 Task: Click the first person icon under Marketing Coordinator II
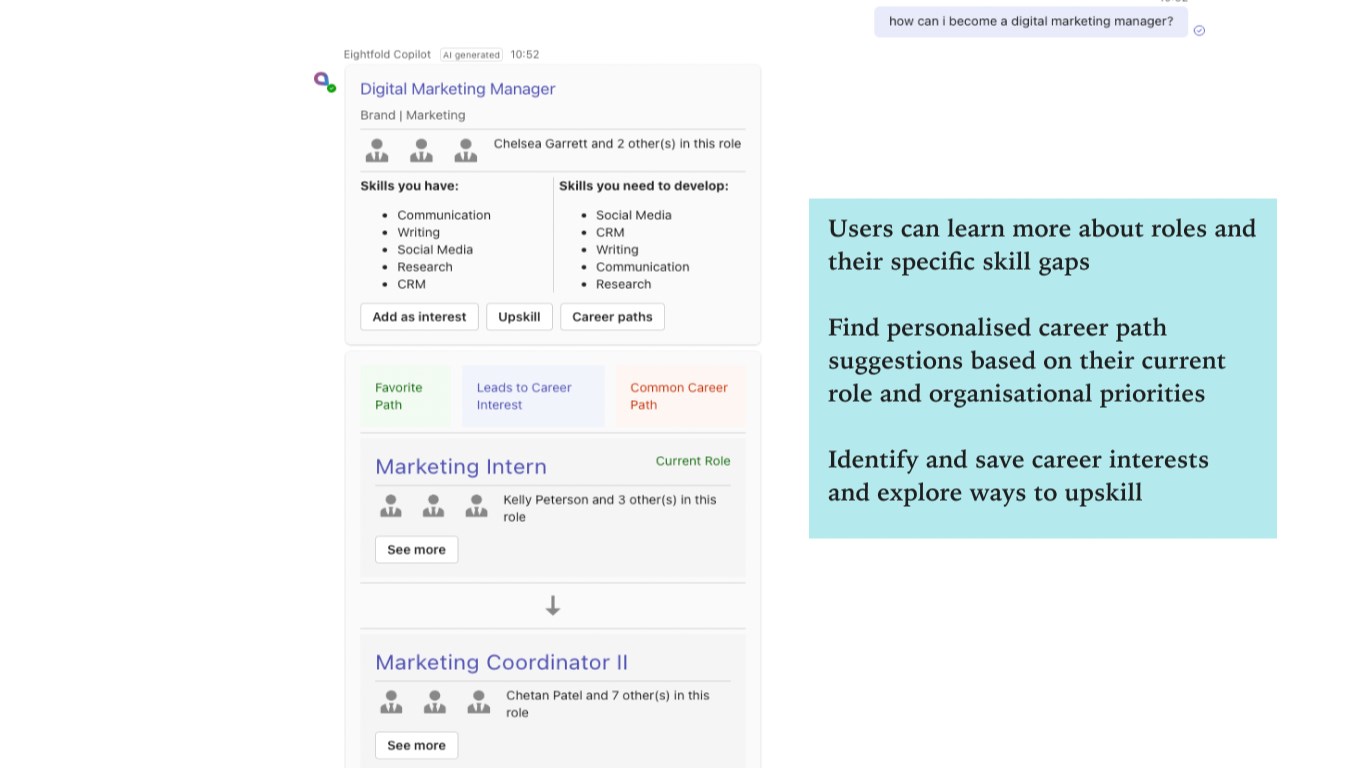click(x=391, y=702)
